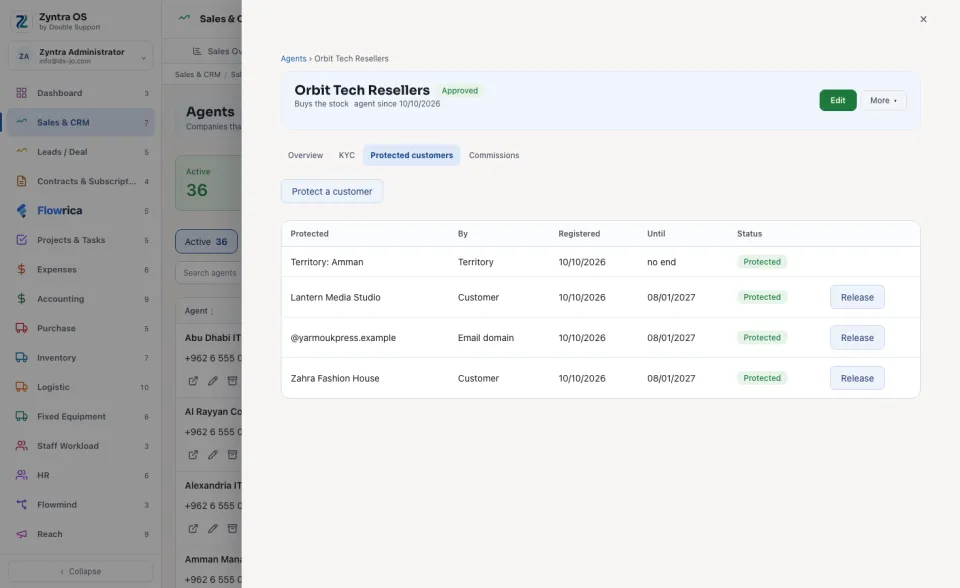Focus the Search agents field
960x588 pixels.
click(x=209, y=273)
